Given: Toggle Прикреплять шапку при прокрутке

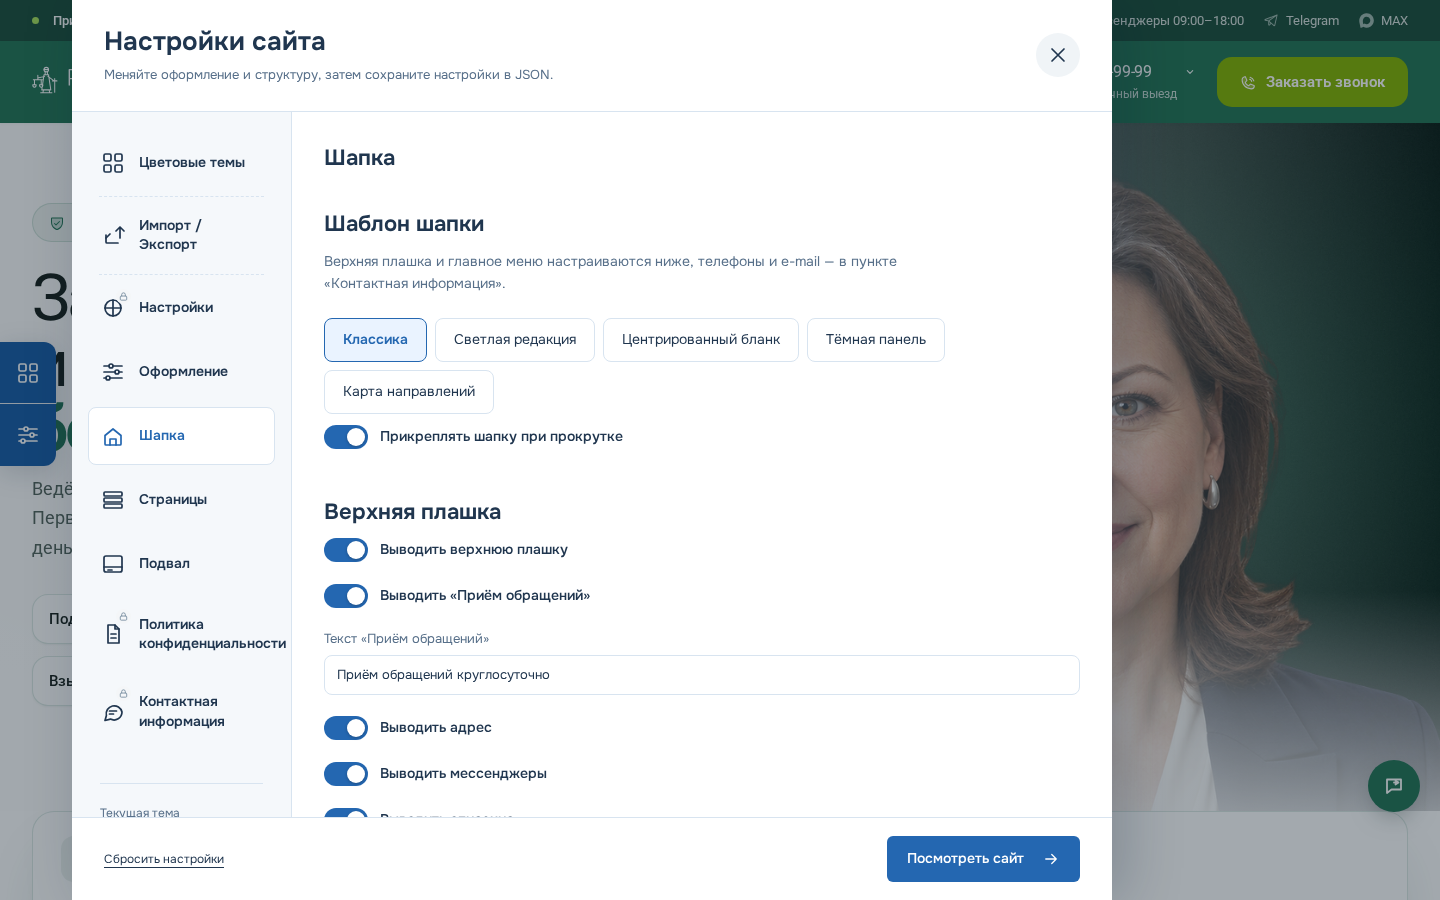Looking at the screenshot, I should 346,437.
